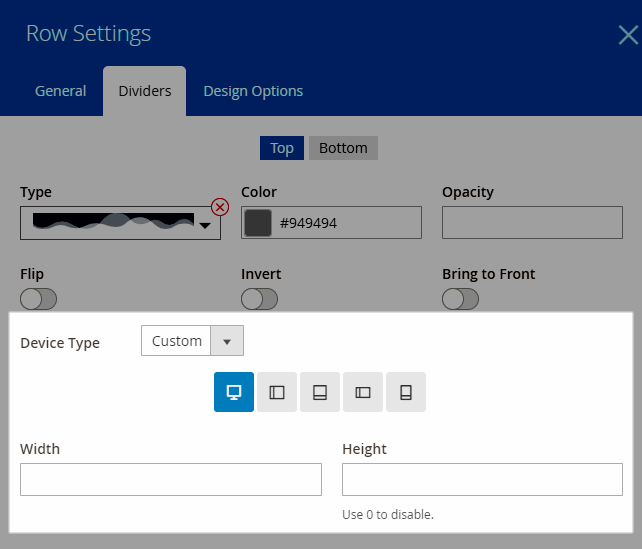Viewport: 642px width, 549px height.
Task: Open the Device Type Custom dropdown
Action: click(192, 341)
